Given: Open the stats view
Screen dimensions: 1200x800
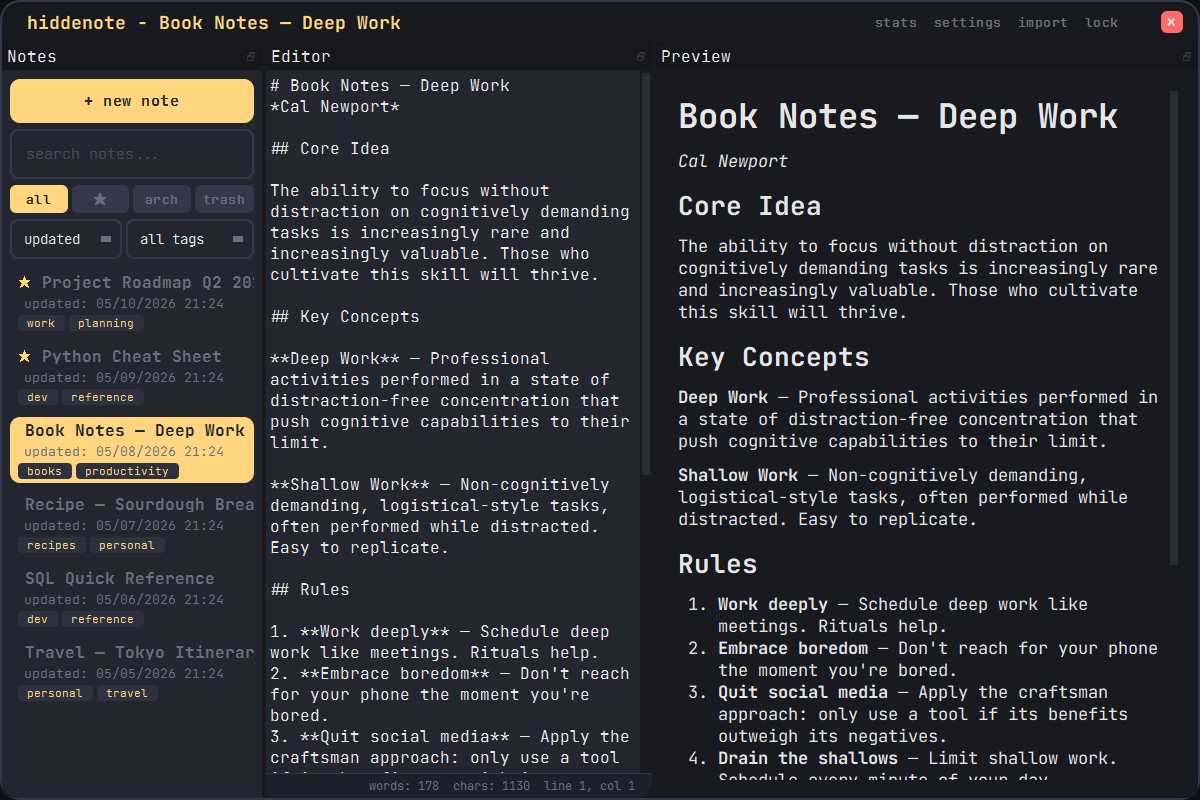Looking at the screenshot, I should pyautogui.click(x=896, y=22).
